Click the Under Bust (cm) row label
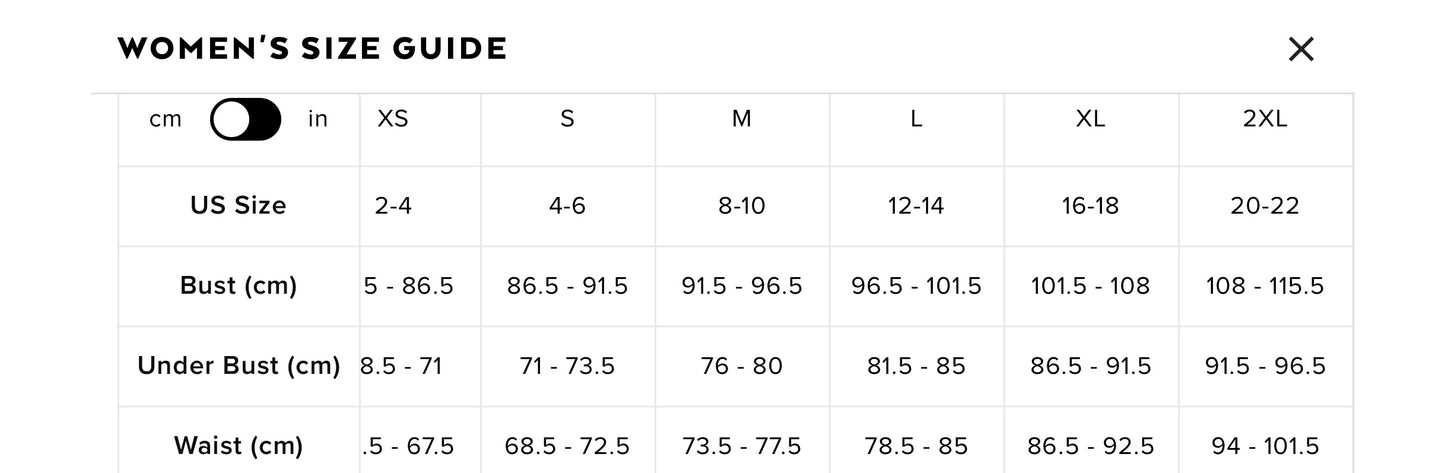Image resolution: width=1445 pixels, height=473 pixels. pyautogui.click(x=238, y=365)
